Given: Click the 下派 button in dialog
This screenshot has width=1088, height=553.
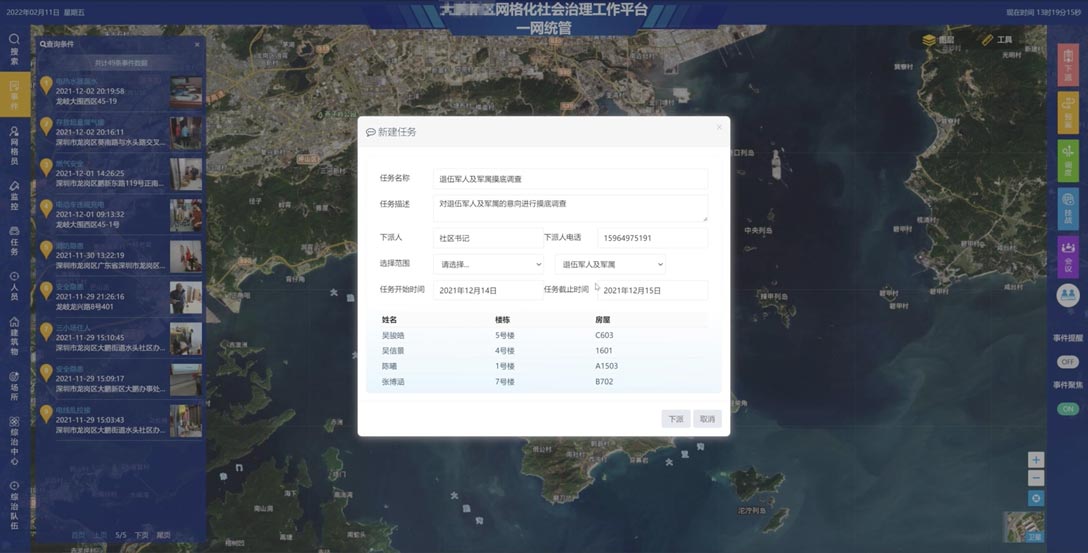Looking at the screenshot, I should (x=676, y=419).
